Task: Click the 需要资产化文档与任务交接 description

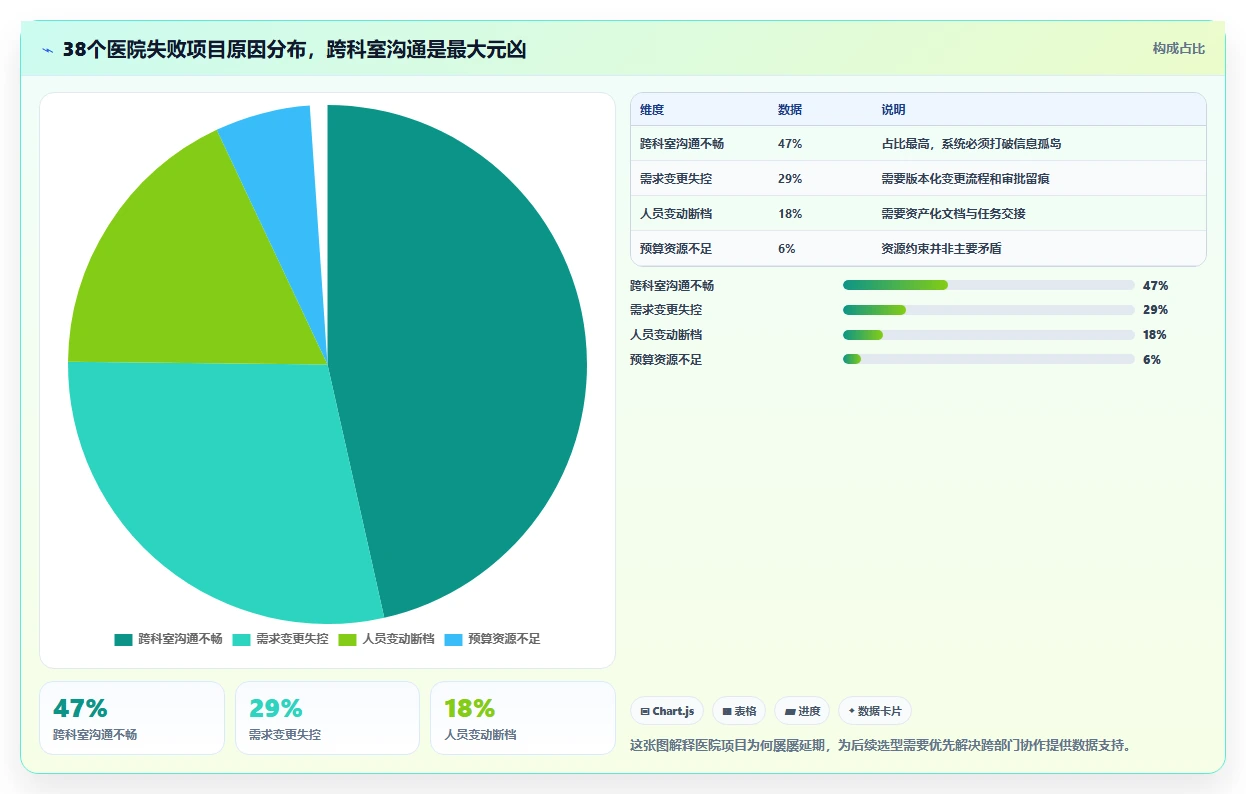Action: tap(953, 214)
